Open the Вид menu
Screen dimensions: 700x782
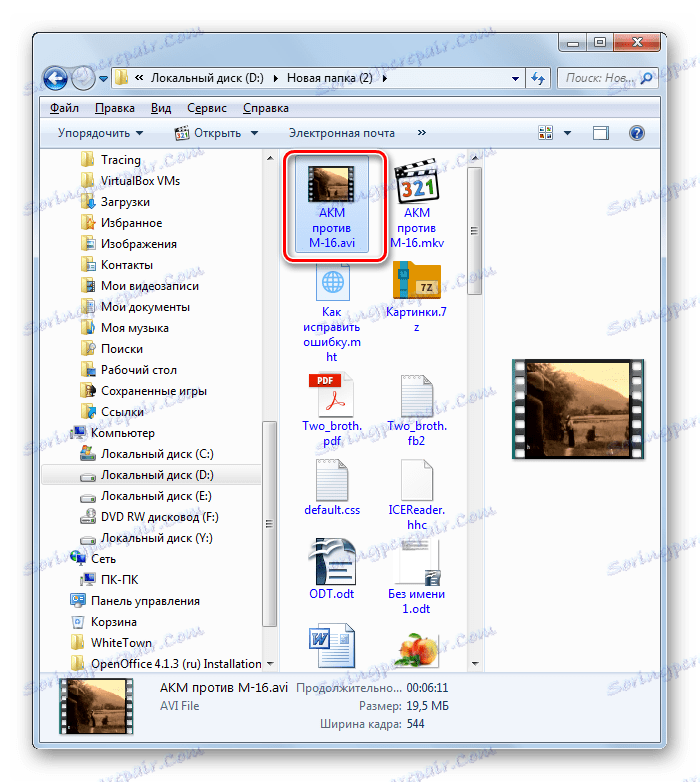161,108
